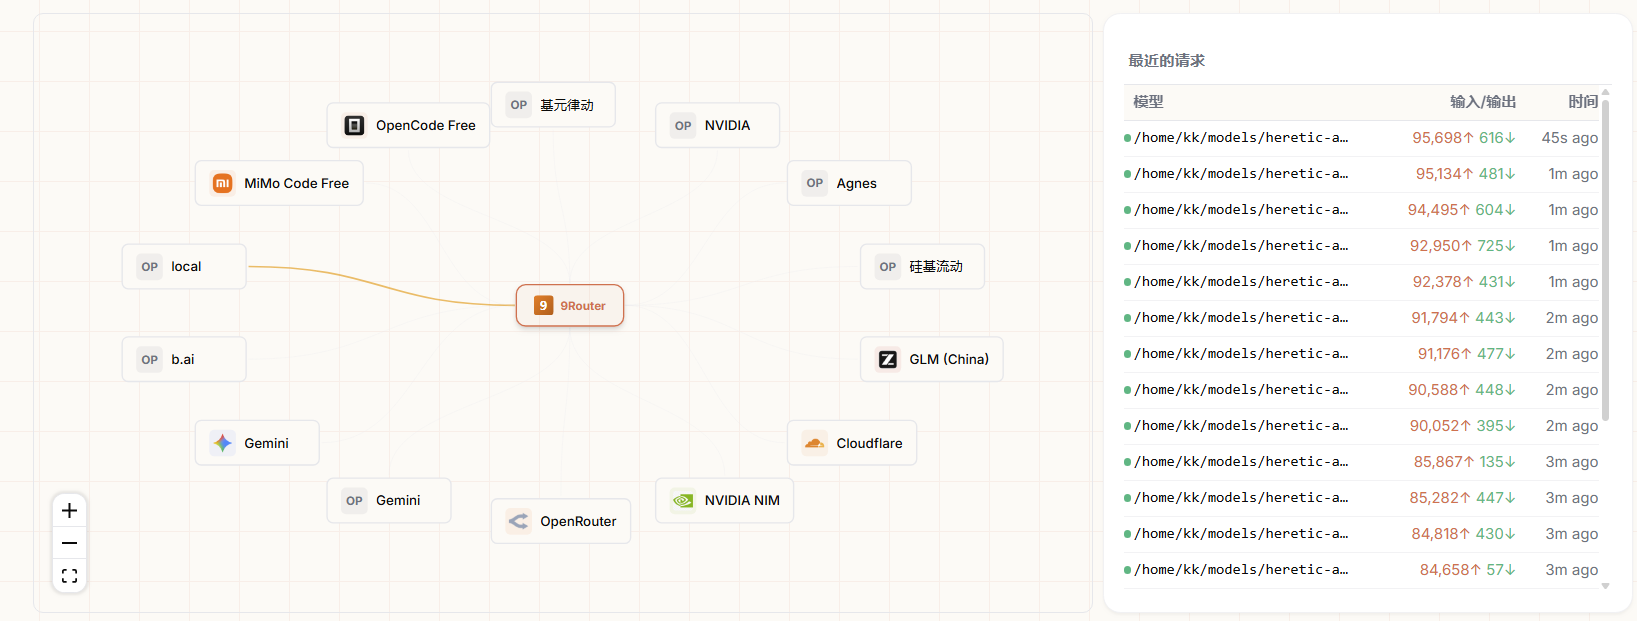Click the 硅基流动 node label
The height and width of the screenshot is (621, 1637).
tap(936, 267)
